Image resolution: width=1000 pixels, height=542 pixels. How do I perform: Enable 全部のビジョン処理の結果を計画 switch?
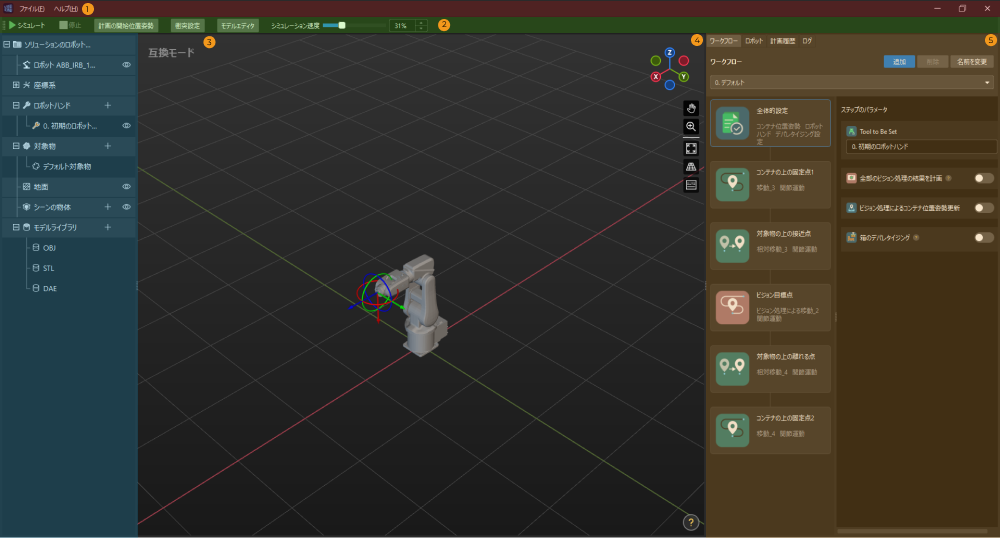(x=983, y=179)
